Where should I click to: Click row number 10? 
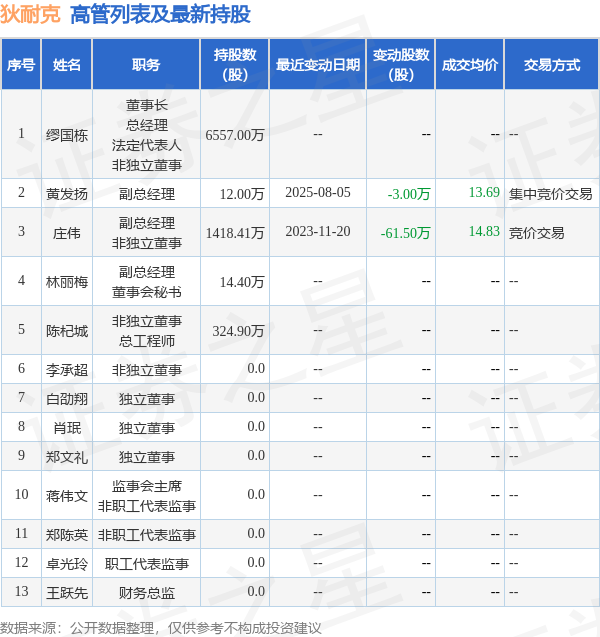(x=21, y=494)
